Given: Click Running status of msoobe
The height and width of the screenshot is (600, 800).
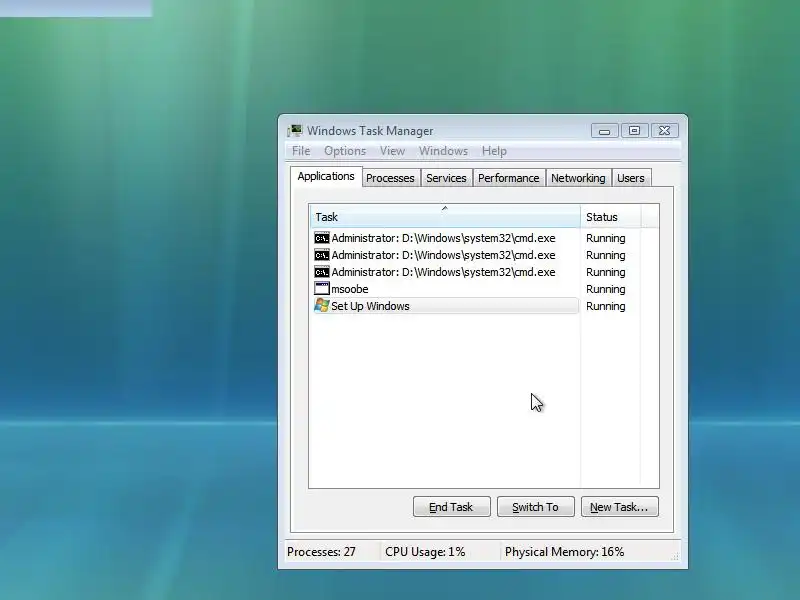Looking at the screenshot, I should tap(606, 289).
